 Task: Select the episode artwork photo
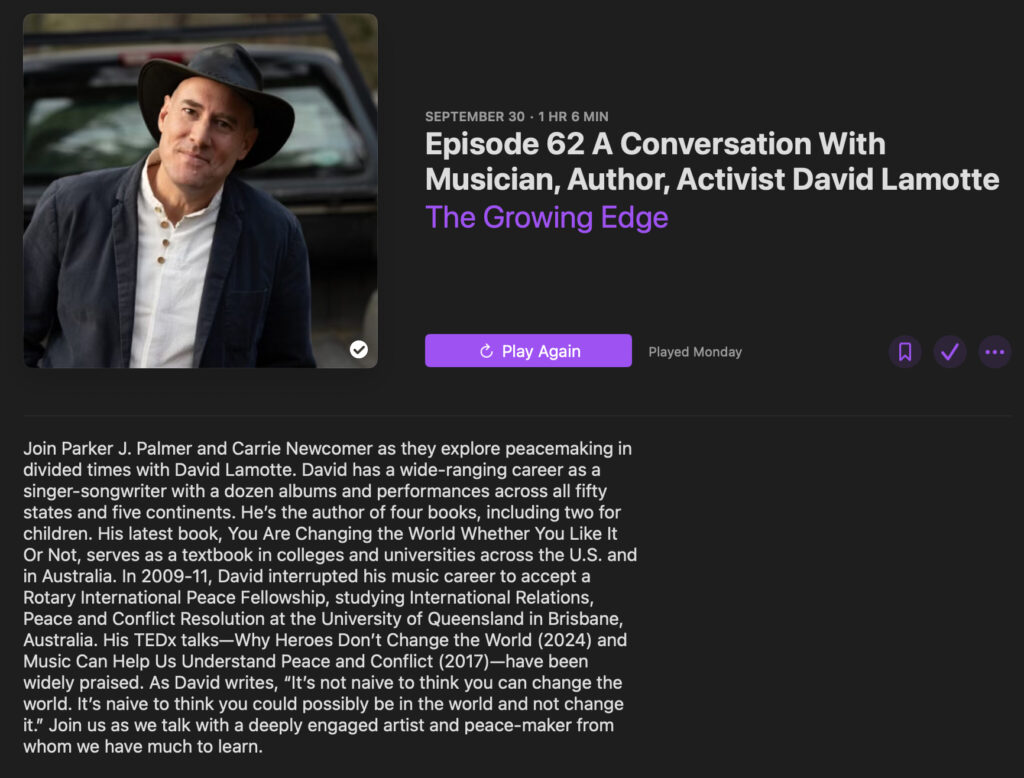pos(200,191)
